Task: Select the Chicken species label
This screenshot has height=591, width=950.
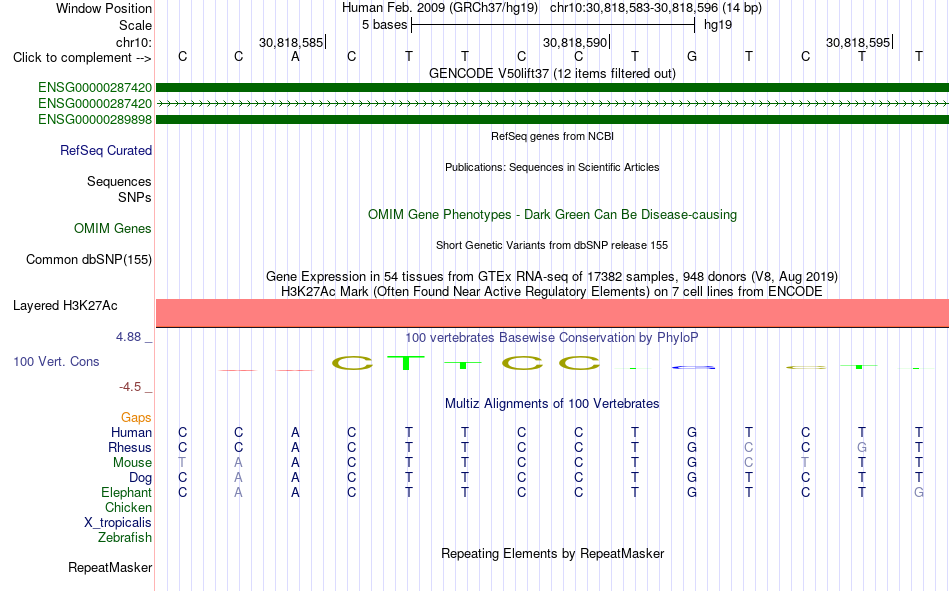Action: [x=128, y=507]
